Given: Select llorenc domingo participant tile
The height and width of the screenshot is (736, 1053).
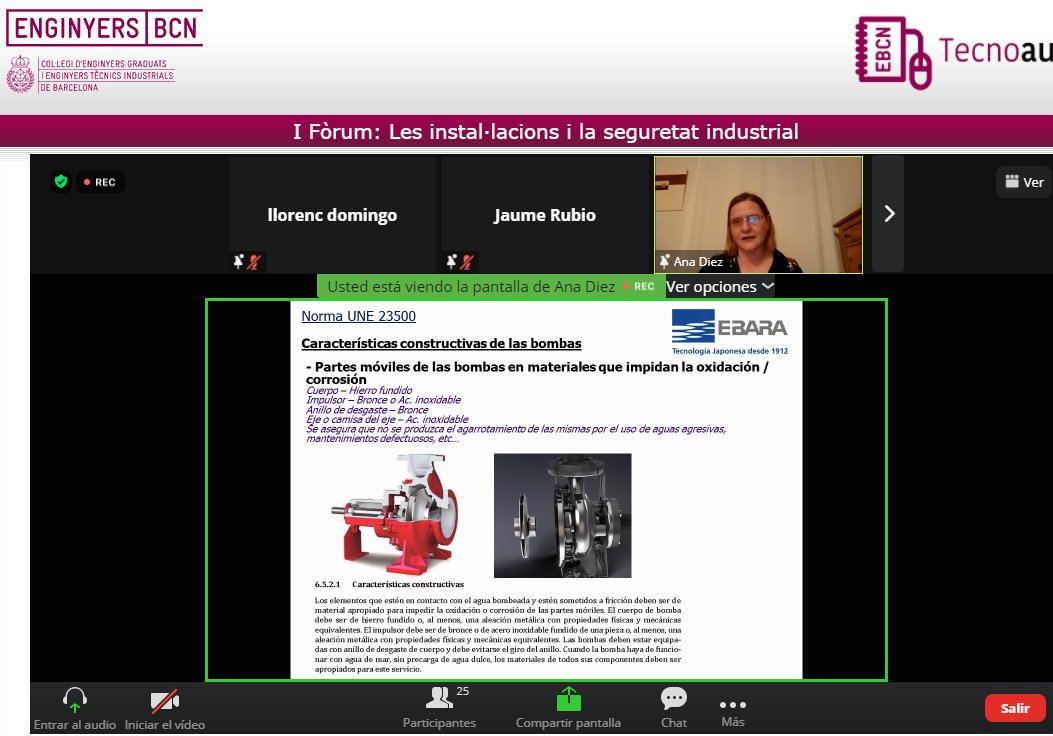Looking at the screenshot, I should (333, 214).
